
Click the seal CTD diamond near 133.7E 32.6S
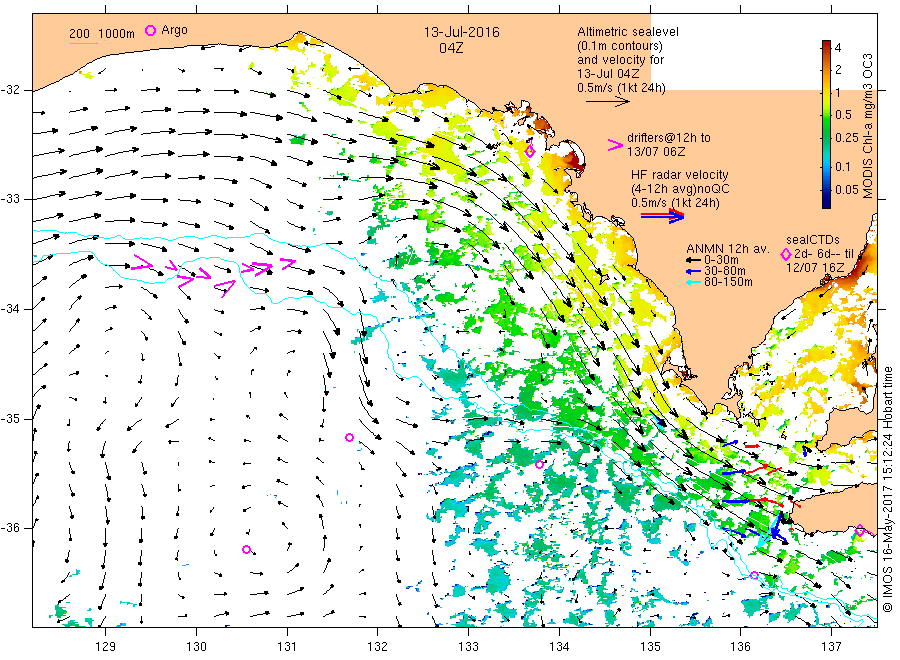(x=530, y=152)
